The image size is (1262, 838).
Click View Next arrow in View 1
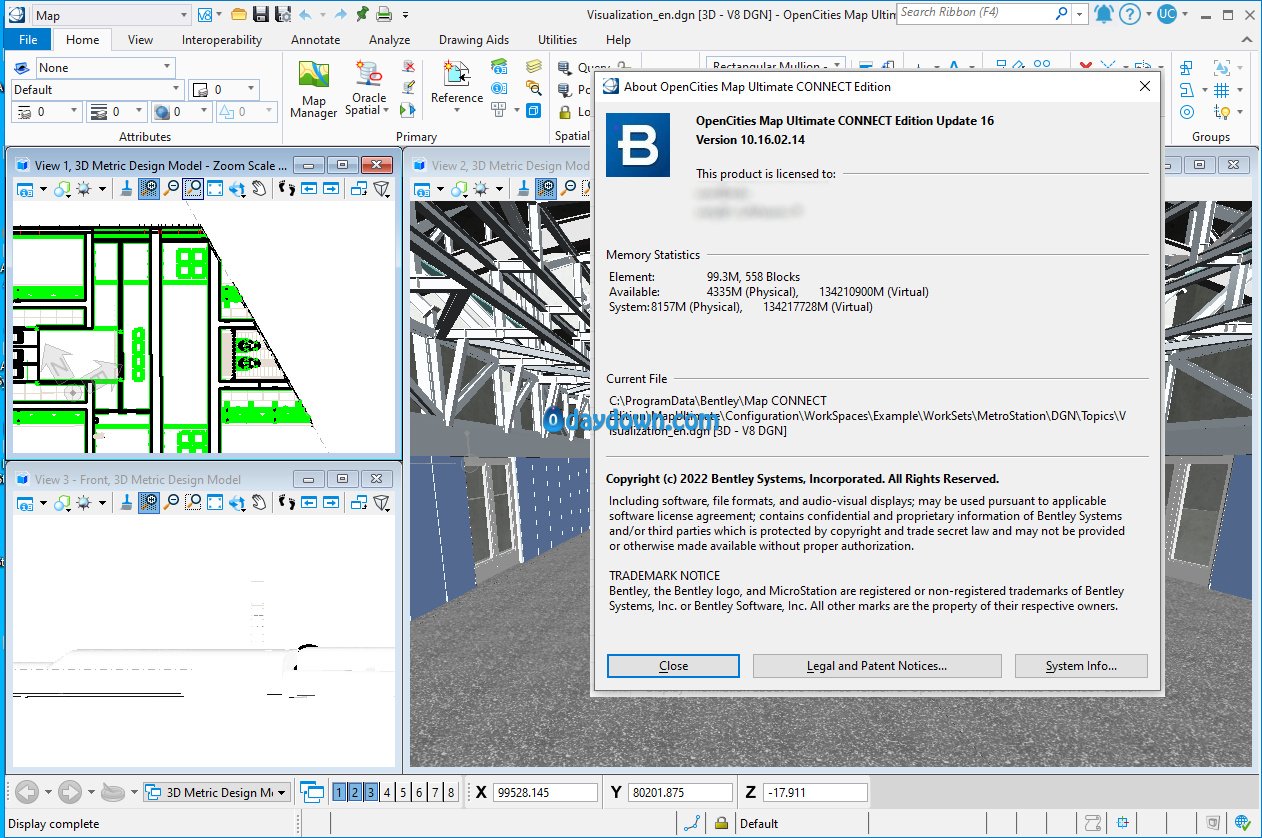[x=331, y=188]
